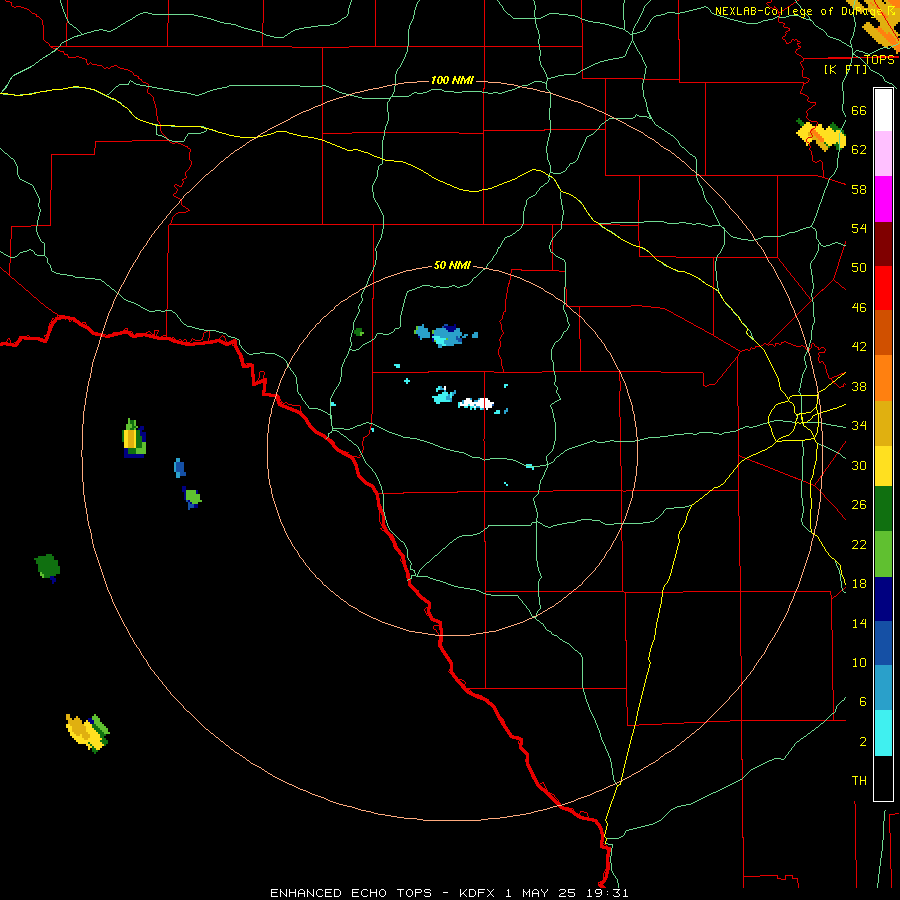Click the white echo top near the radar center

pos(476,404)
